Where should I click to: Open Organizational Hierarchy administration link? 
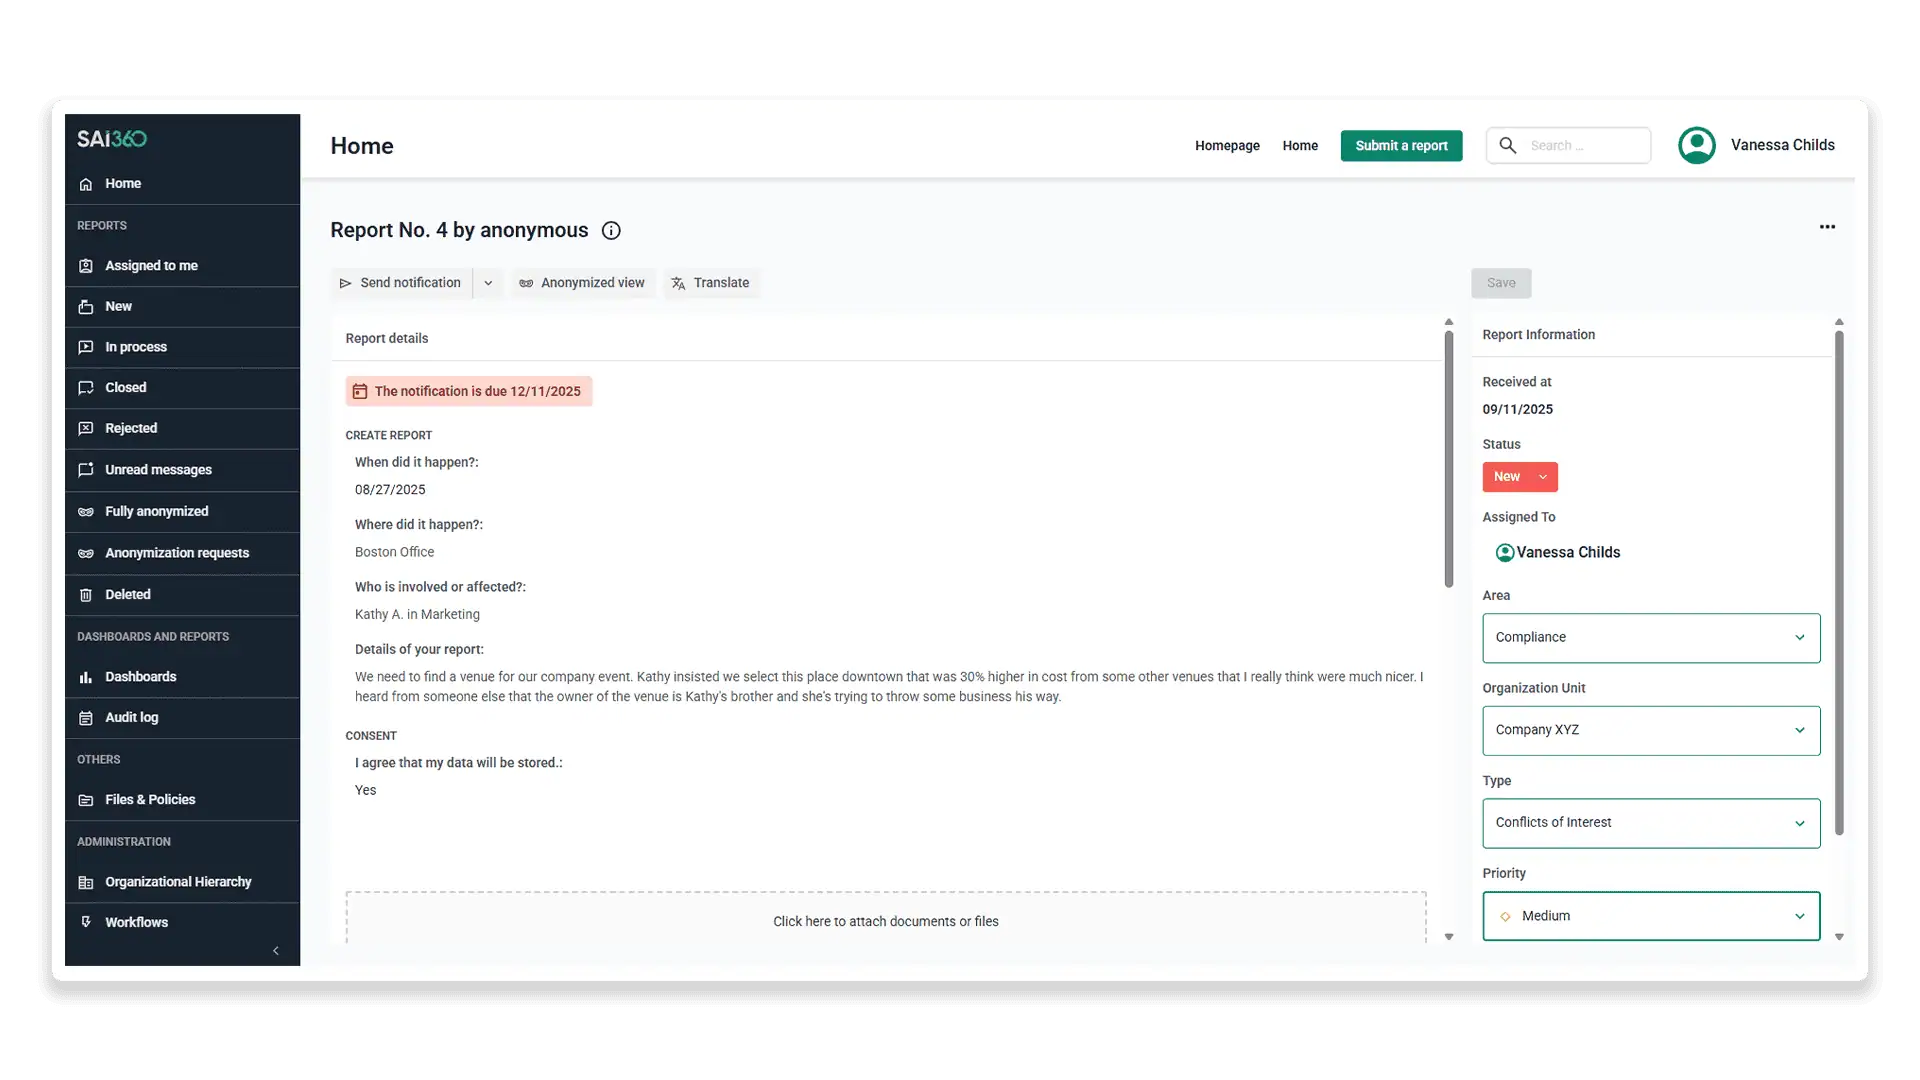coord(177,881)
